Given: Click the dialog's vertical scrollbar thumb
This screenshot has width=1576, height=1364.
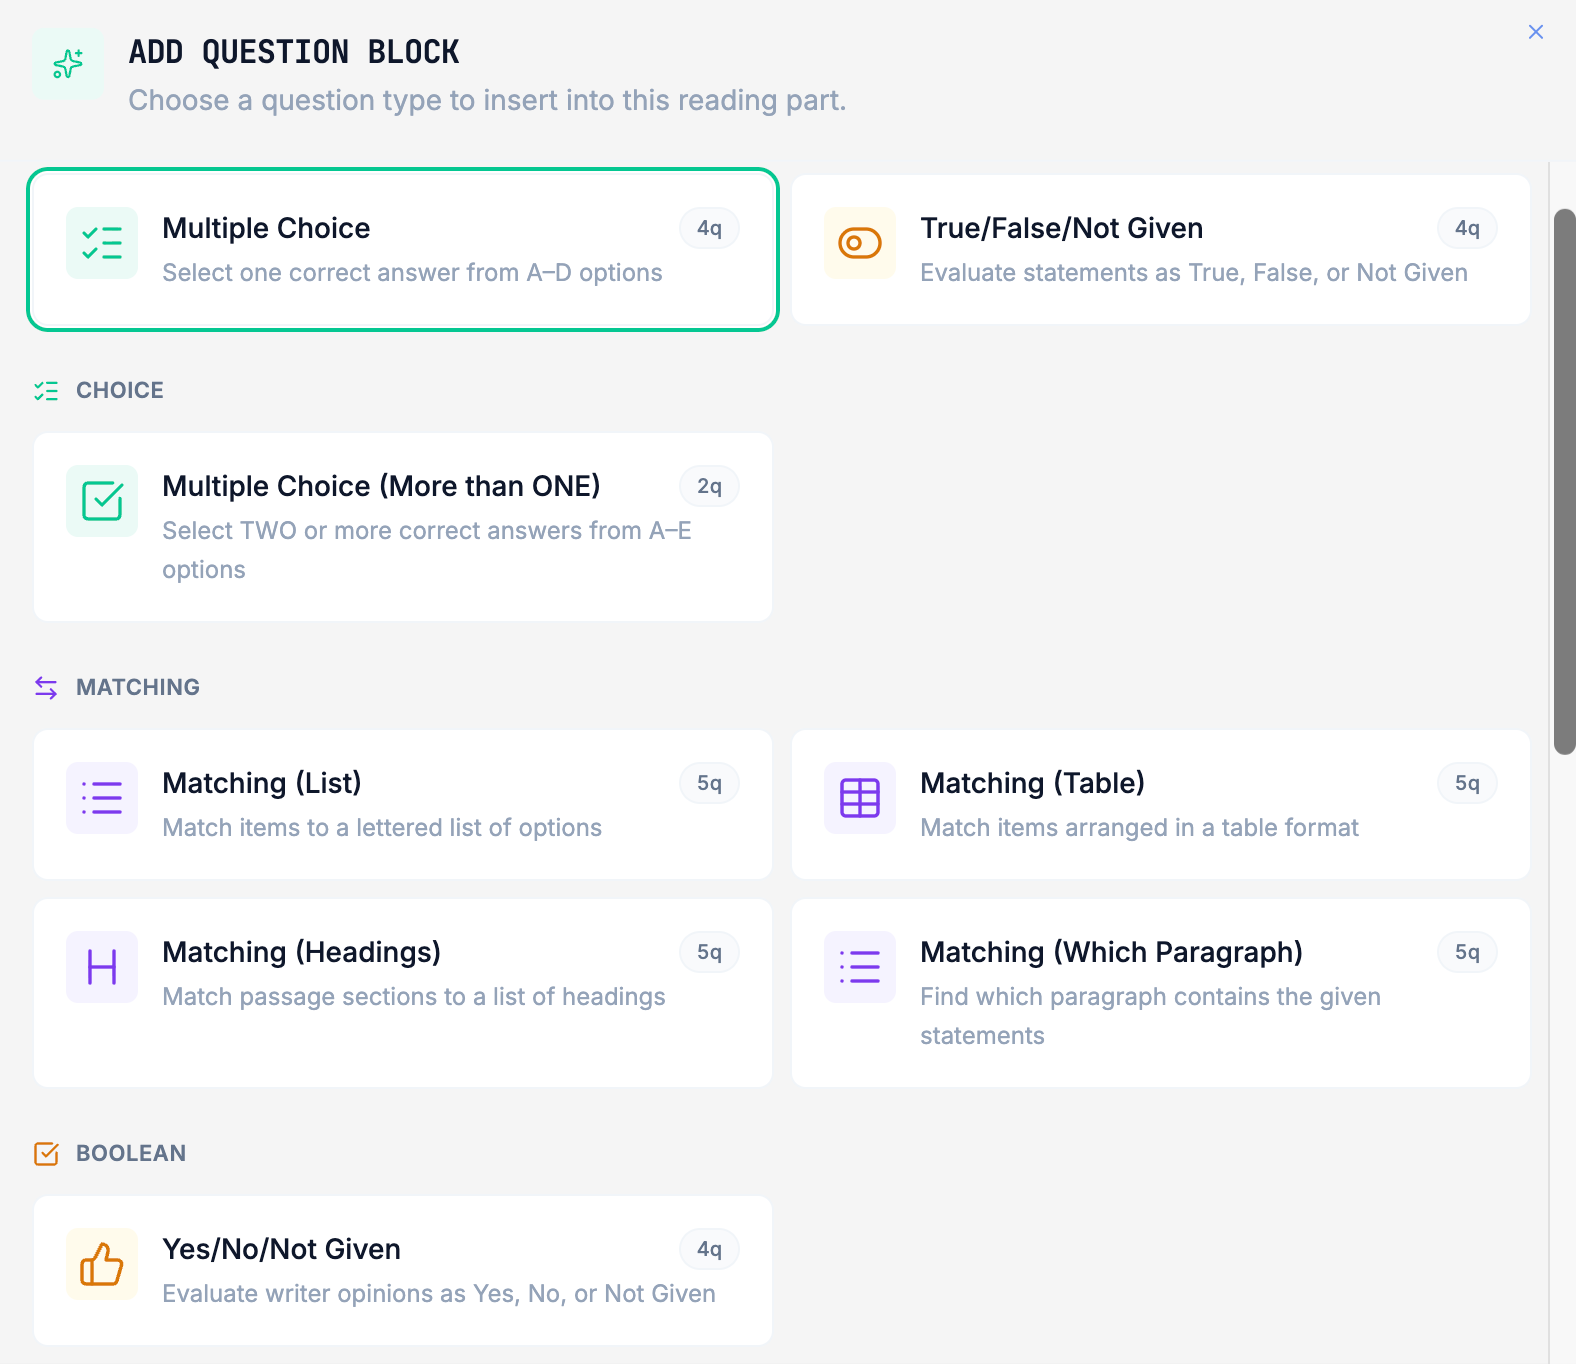Looking at the screenshot, I should [1564, 481].
